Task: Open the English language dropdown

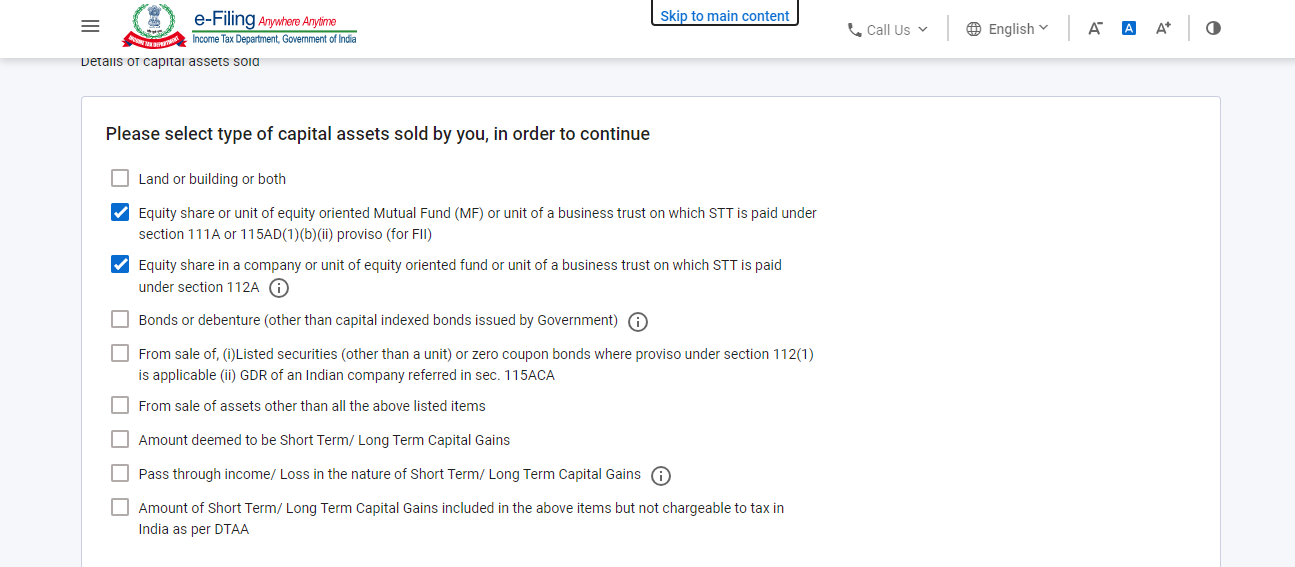Action: click(1008, 29)
